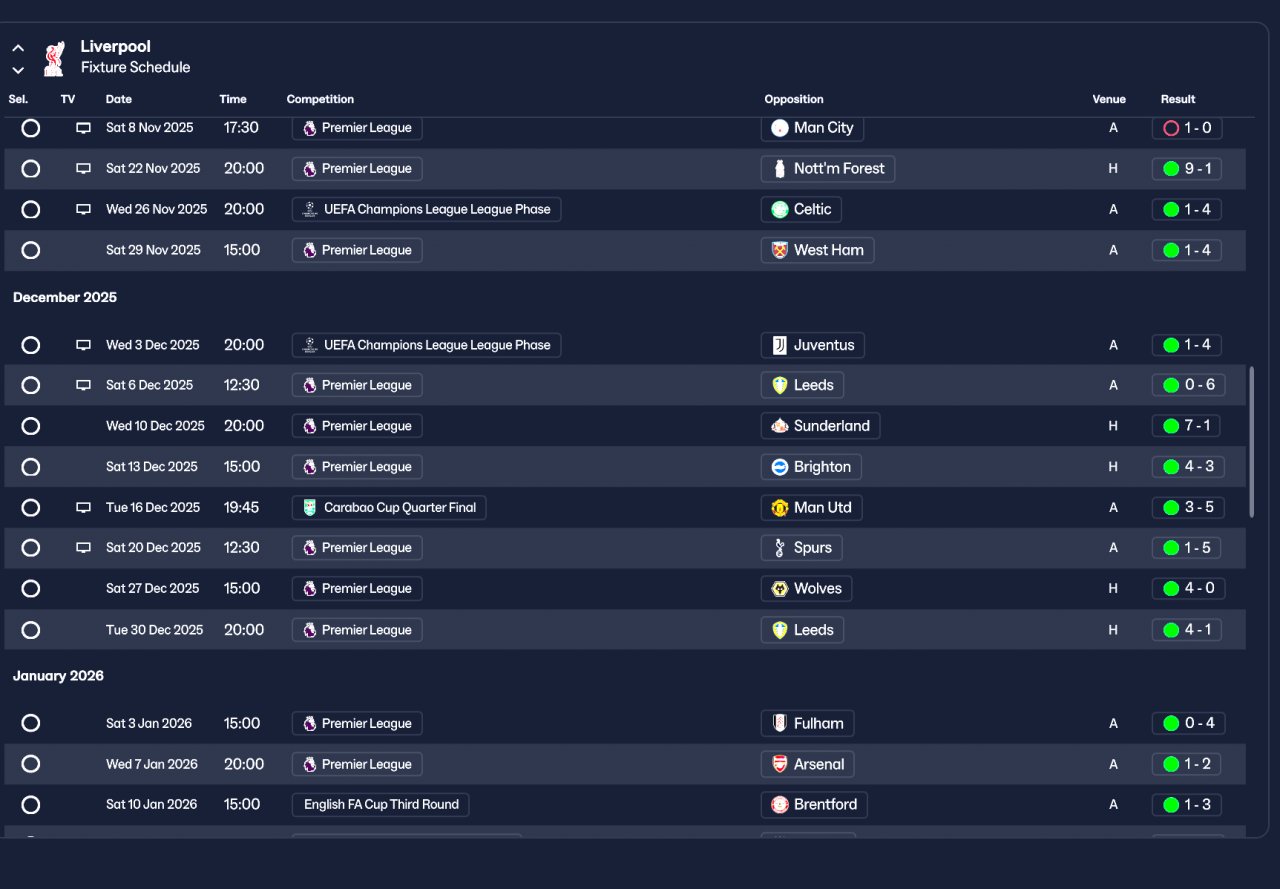Click the date "Sat 27 Dec 2025"

[x=155, y=589]
